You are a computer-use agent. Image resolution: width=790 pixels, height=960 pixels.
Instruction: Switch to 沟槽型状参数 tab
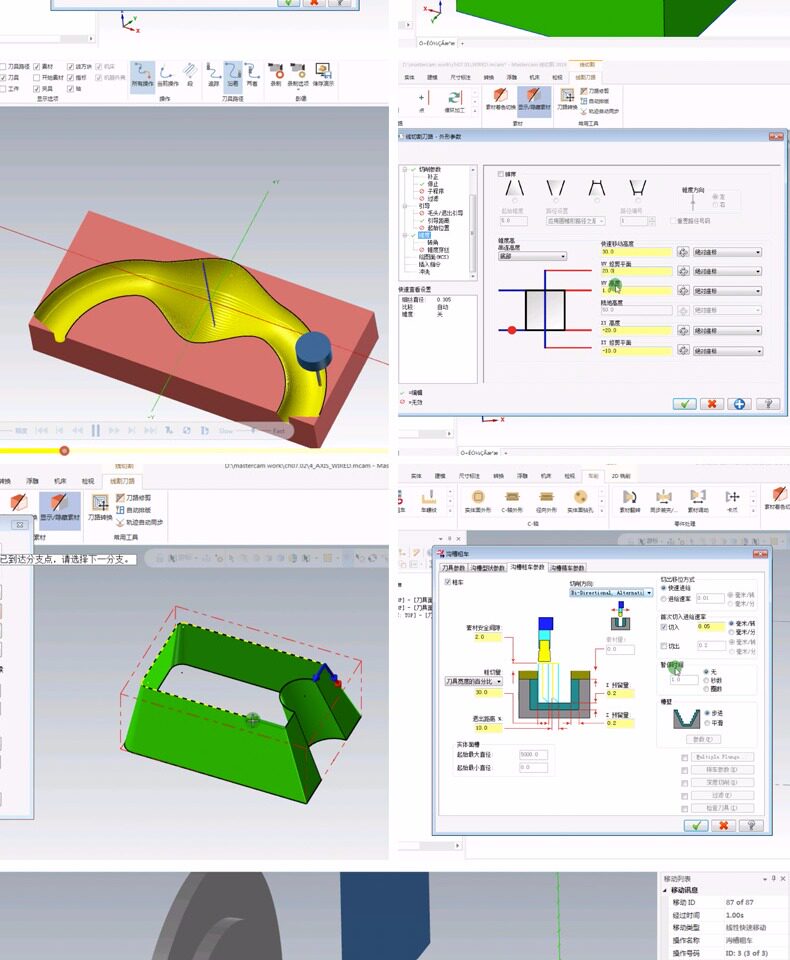tap(487, 568)
